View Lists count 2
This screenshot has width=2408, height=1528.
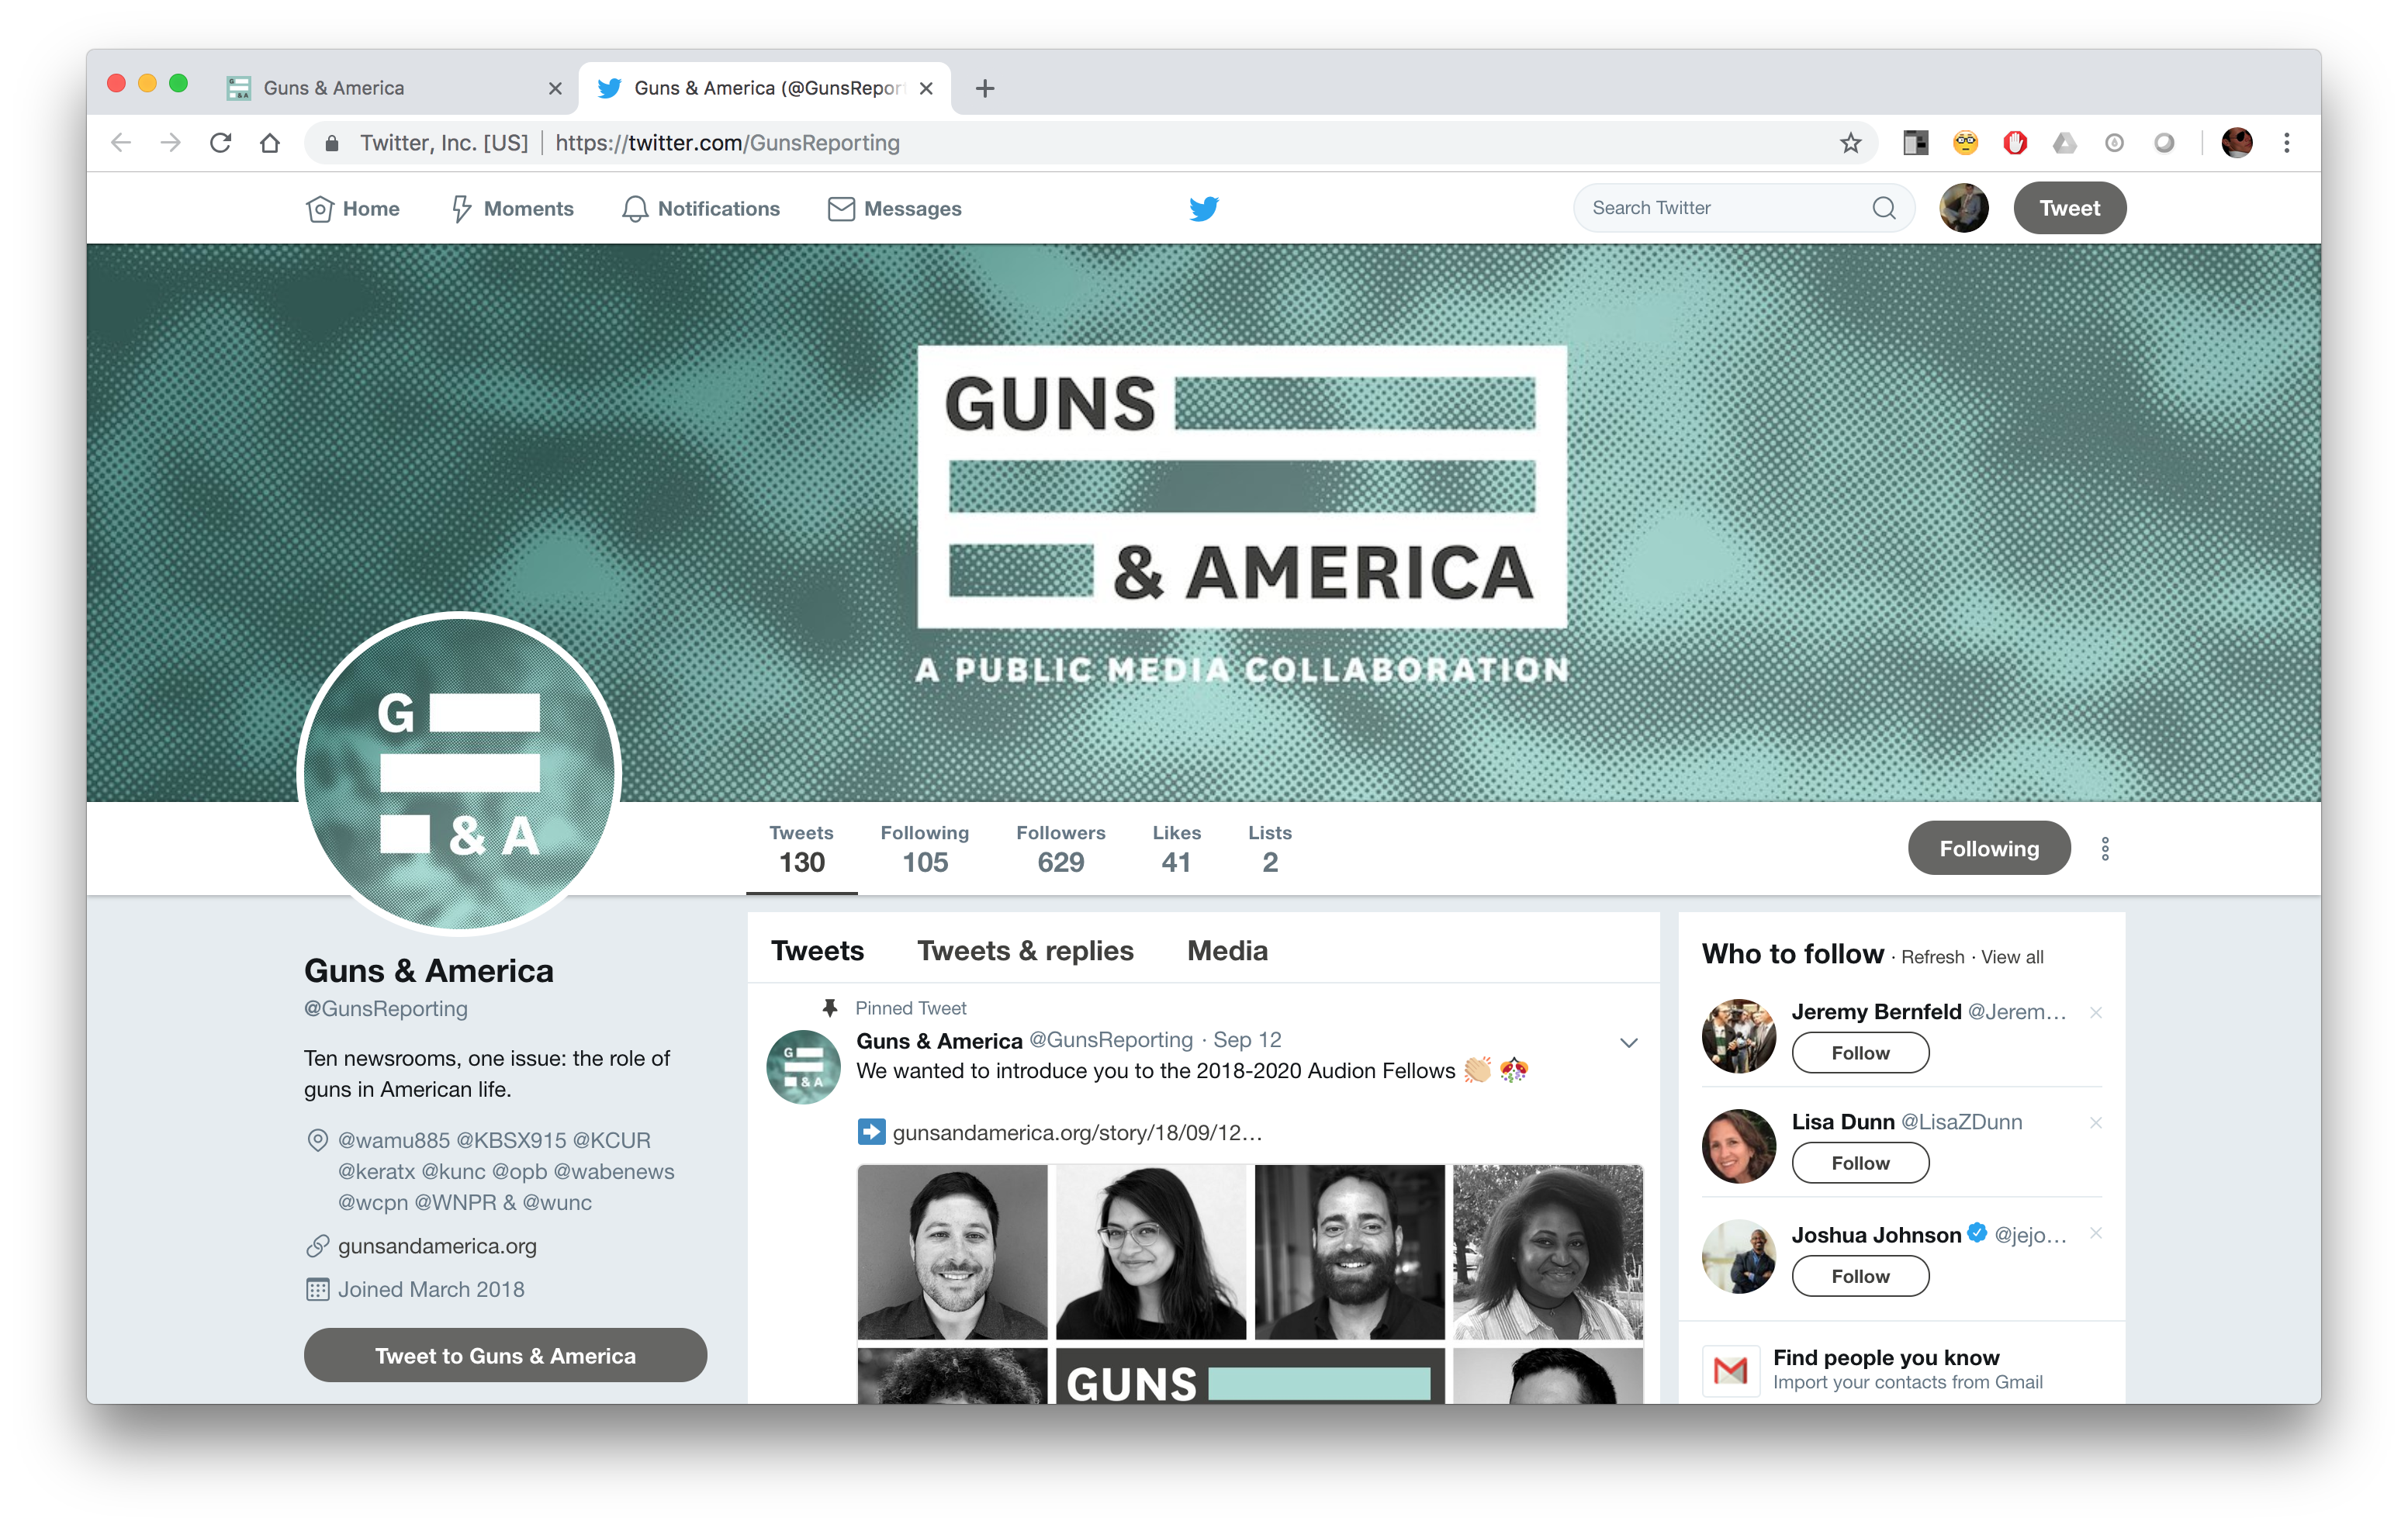coord(1269,849)
